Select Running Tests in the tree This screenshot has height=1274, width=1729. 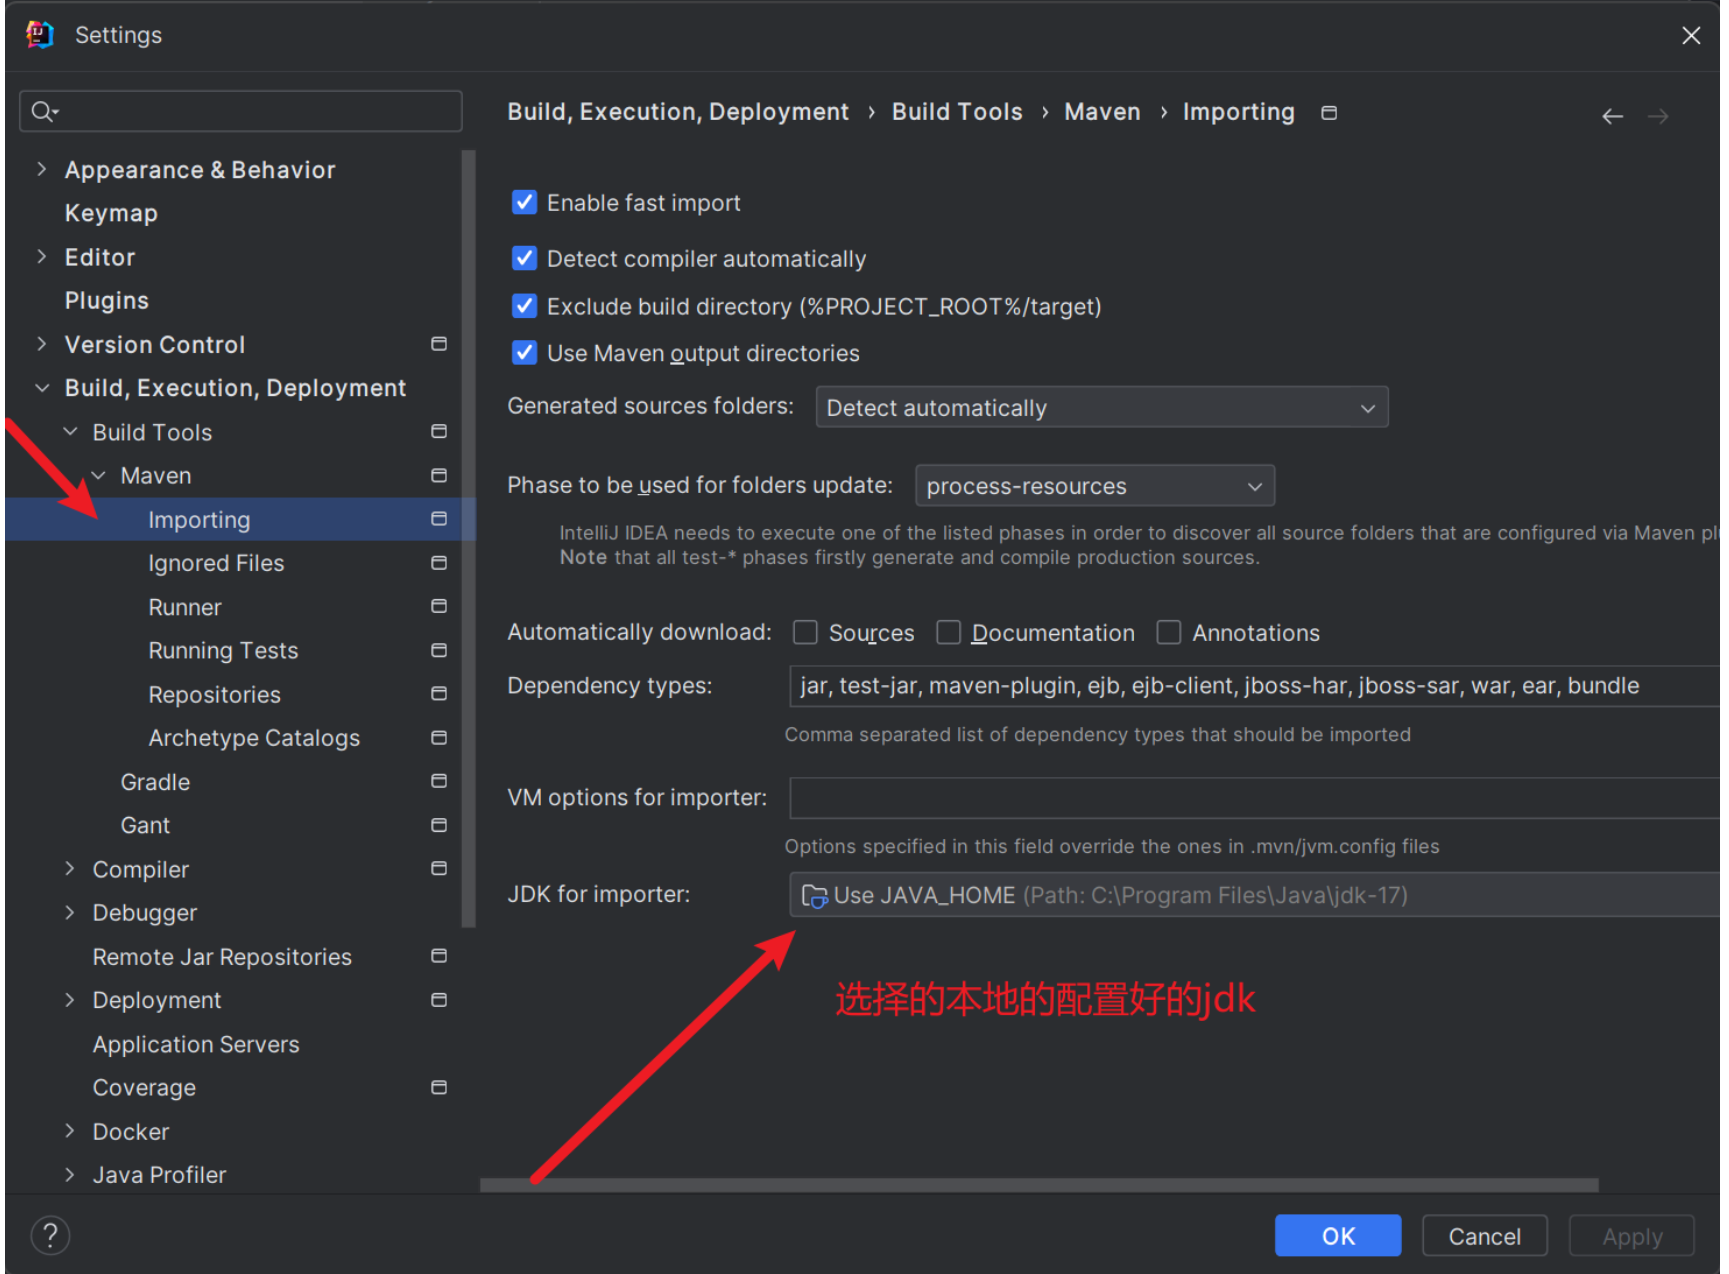(223, 650)
